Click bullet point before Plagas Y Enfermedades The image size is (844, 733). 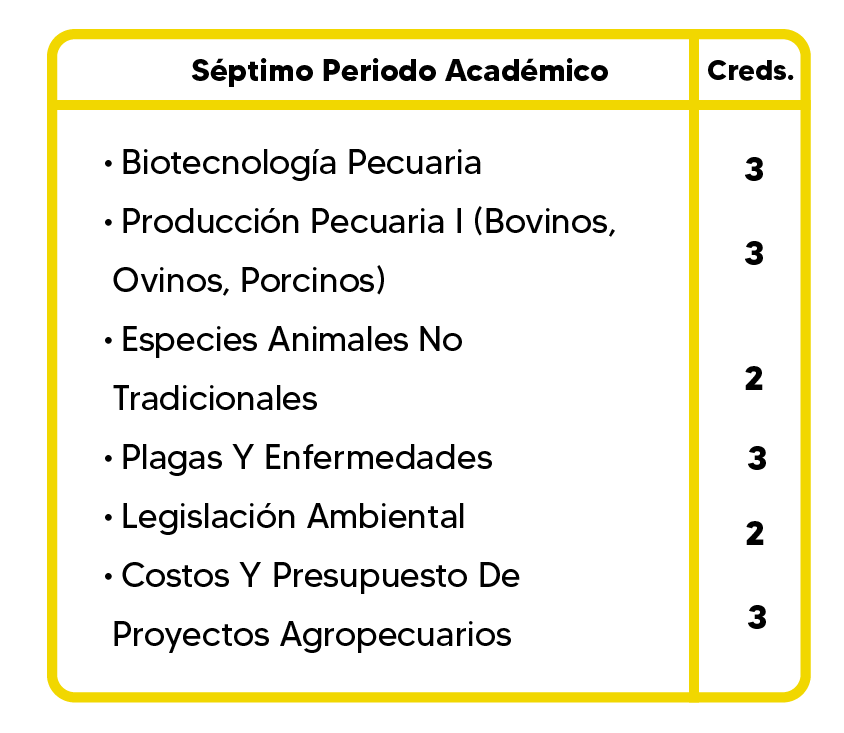point(108,459)
